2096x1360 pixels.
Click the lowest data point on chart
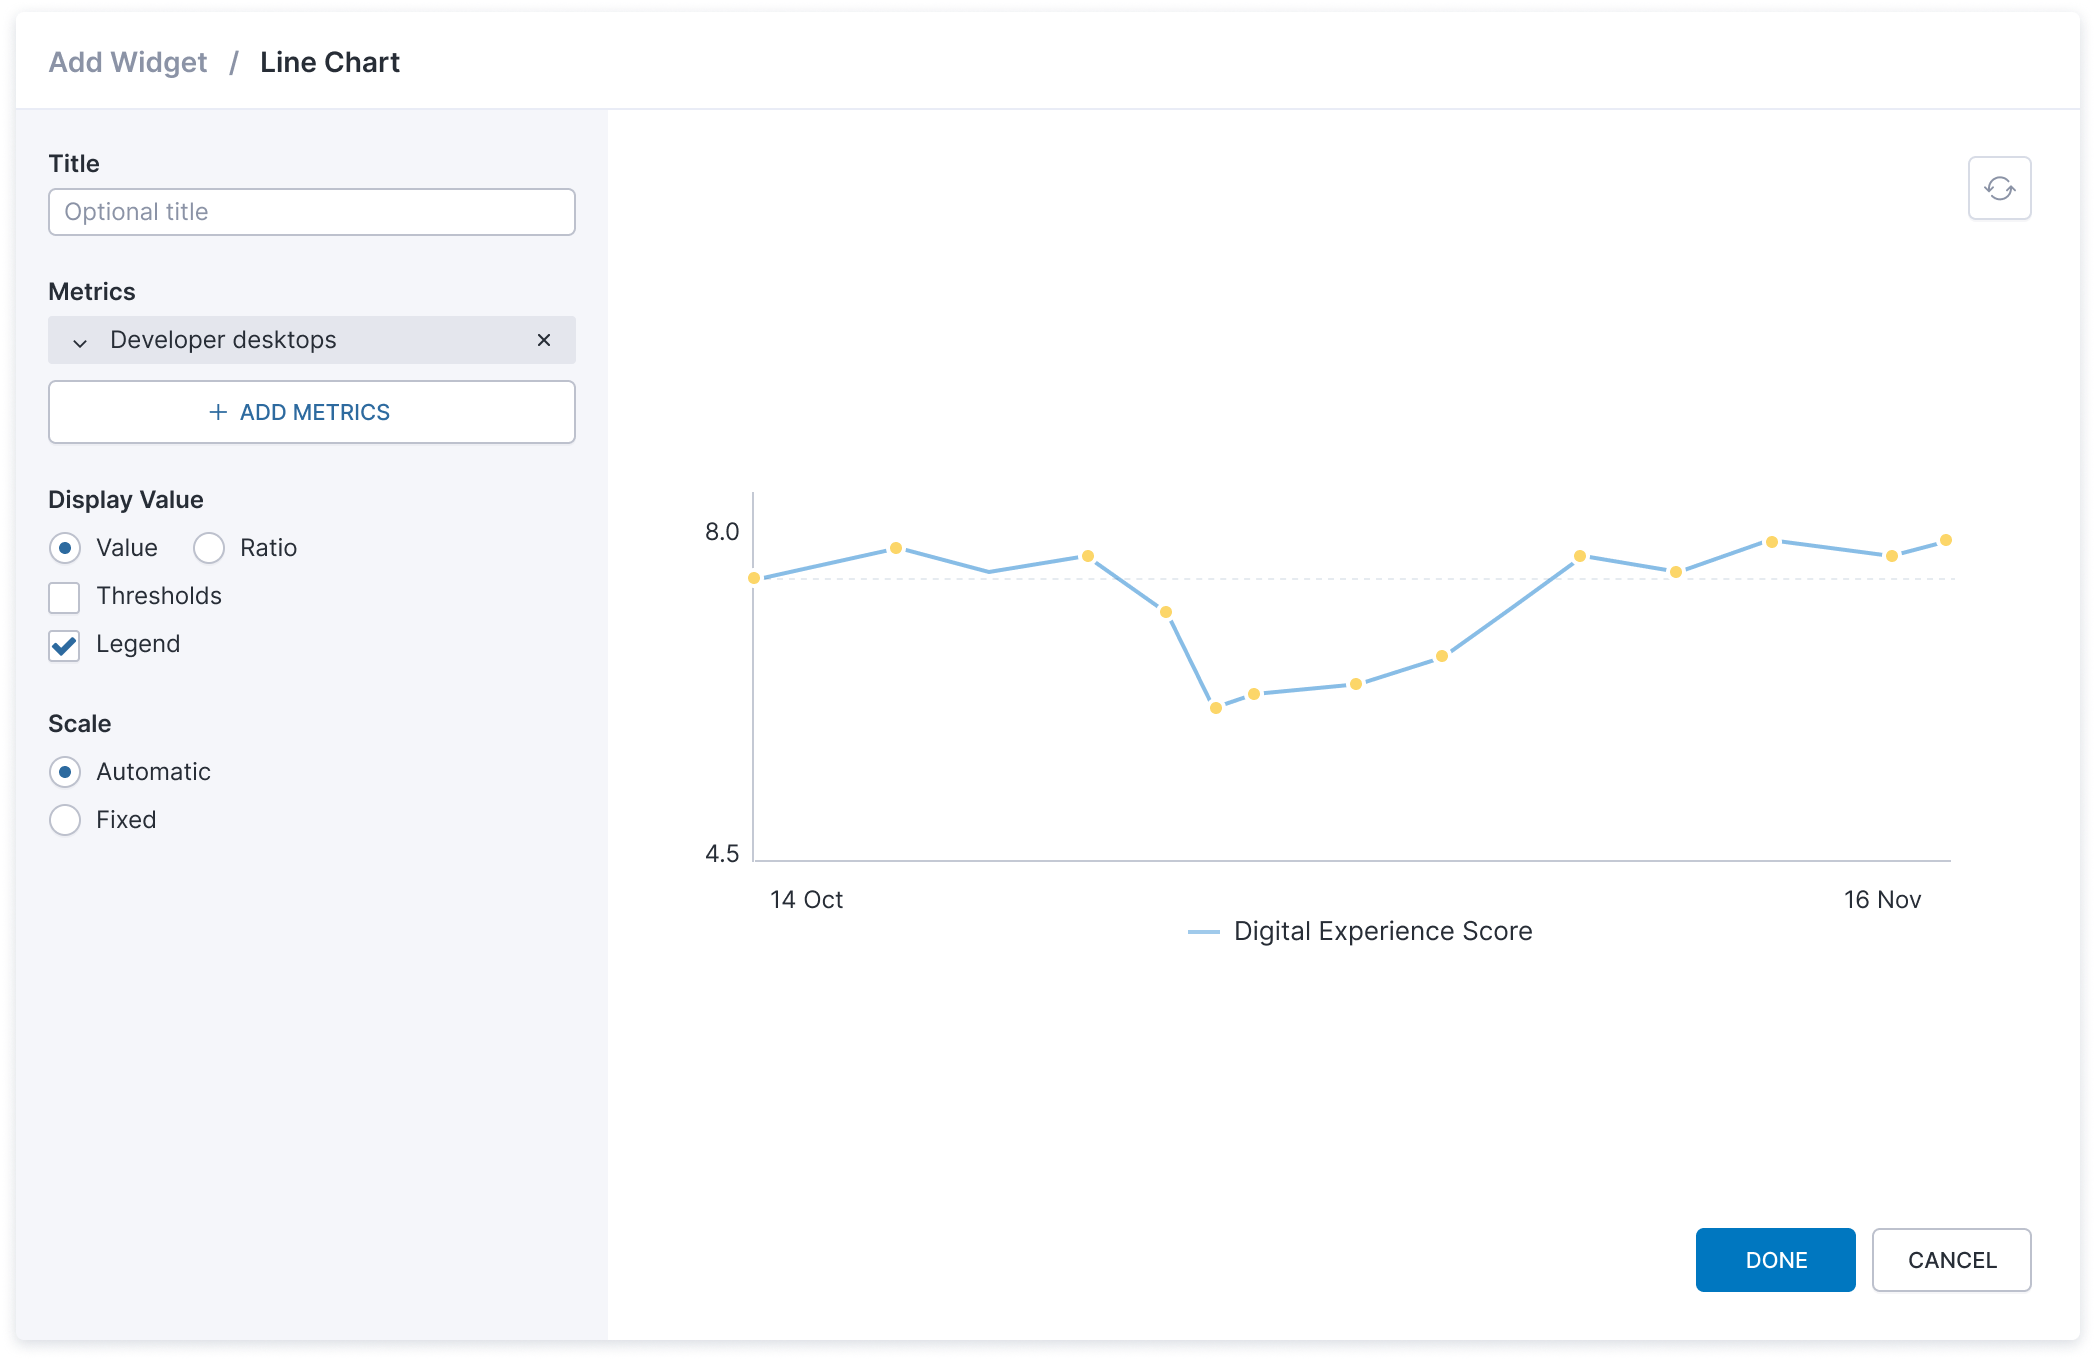1216,708
